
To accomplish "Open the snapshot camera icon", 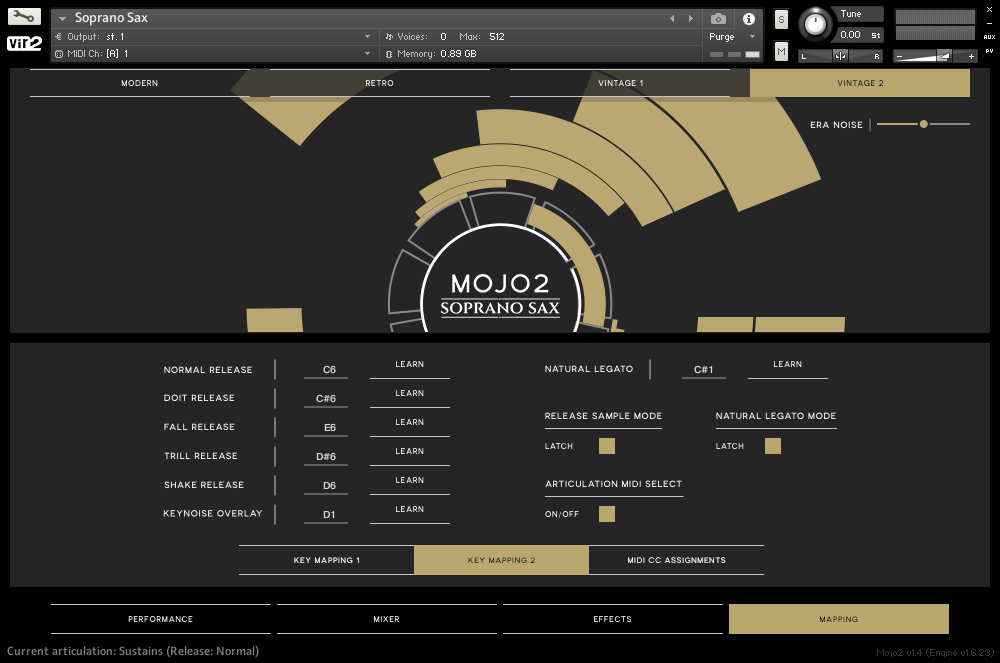I will [x=717, y=18].
